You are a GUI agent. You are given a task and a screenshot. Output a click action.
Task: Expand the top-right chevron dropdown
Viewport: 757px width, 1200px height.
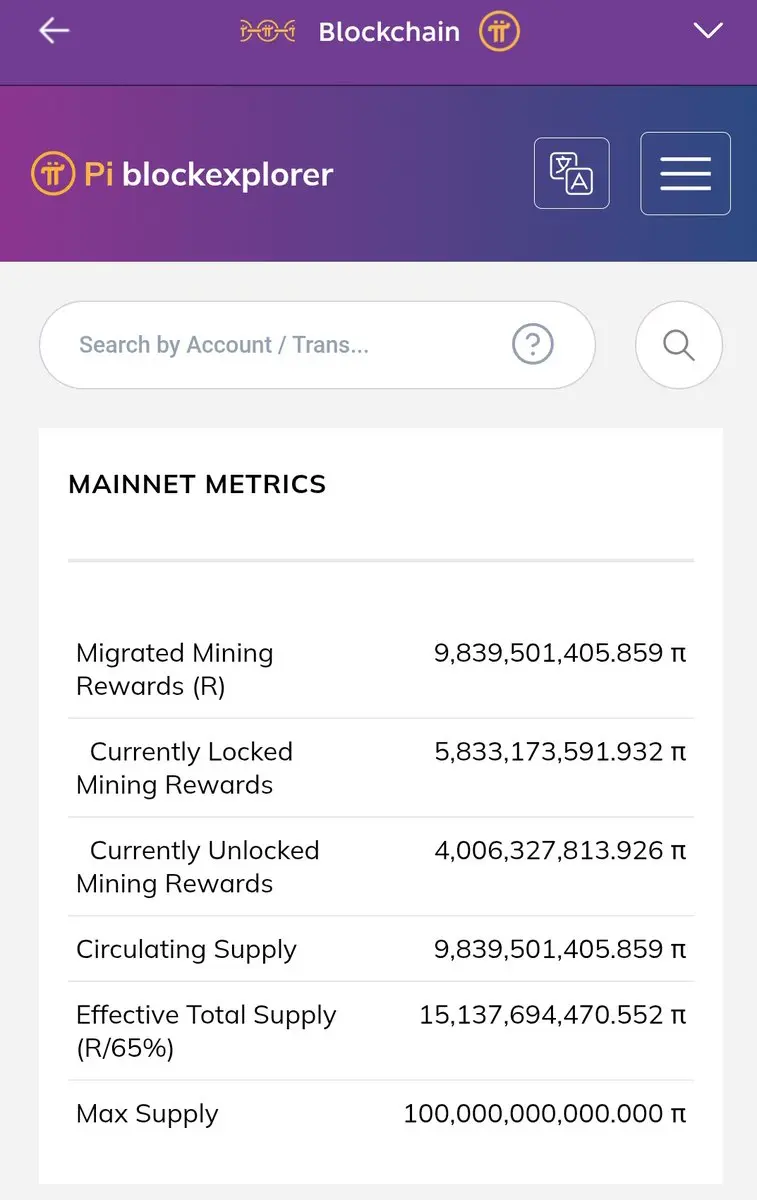click(x=708, y=31)
